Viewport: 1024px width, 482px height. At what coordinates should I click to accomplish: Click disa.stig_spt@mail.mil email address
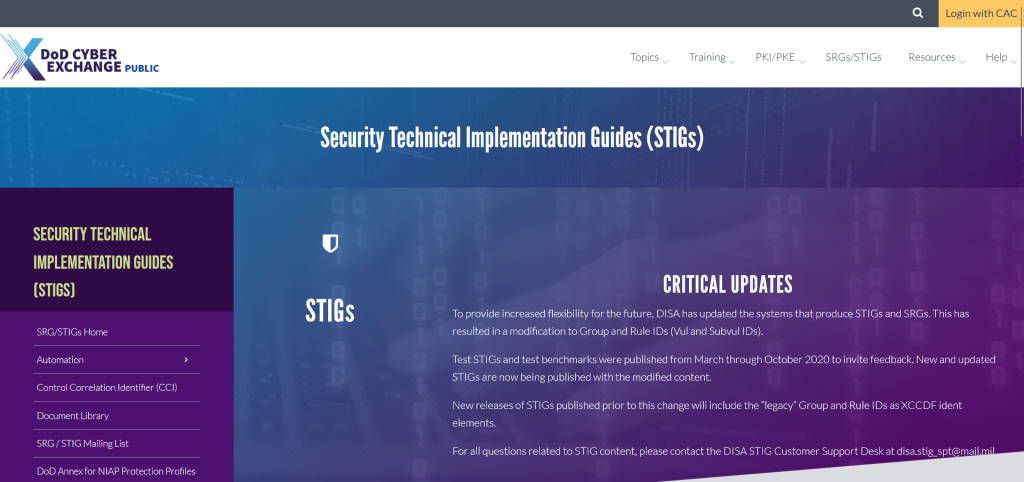coord(945,451)
